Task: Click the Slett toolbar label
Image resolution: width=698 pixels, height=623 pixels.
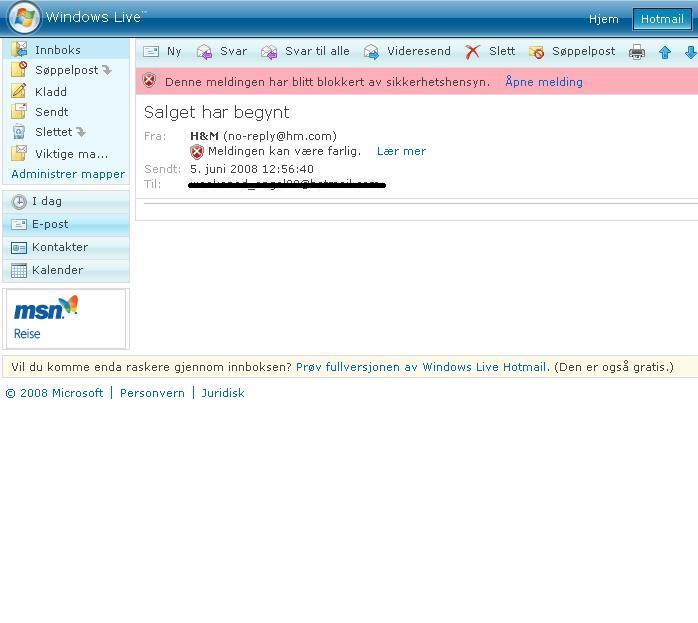Action: 502,51
